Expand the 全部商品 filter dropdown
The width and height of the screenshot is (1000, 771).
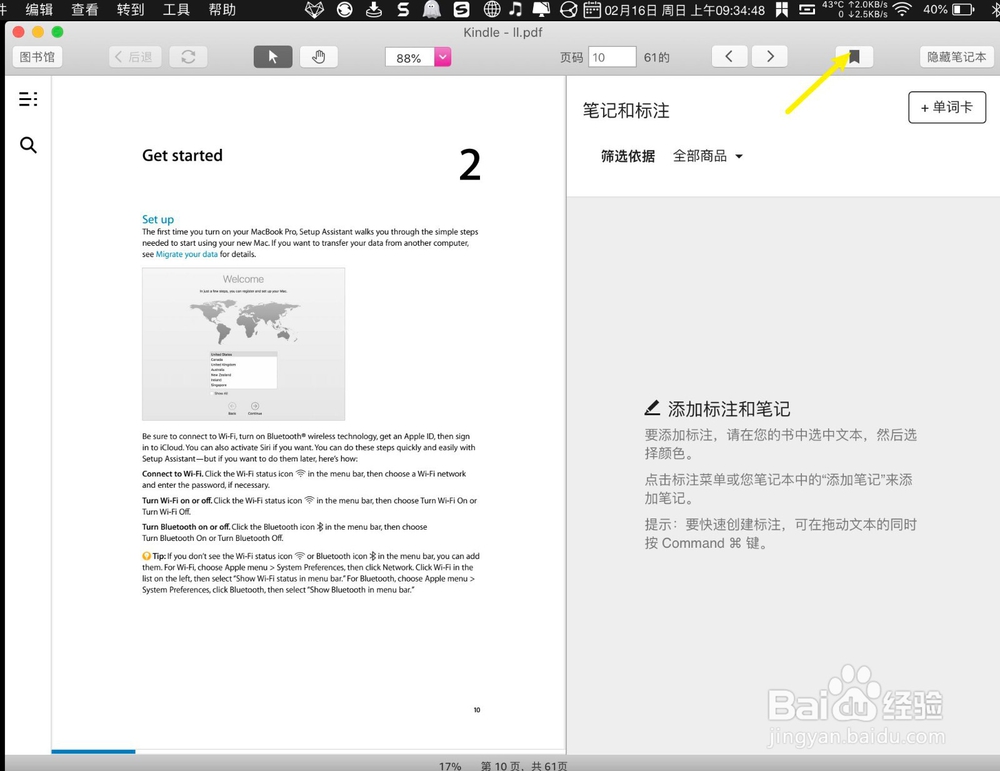click(x=708, y=155)
